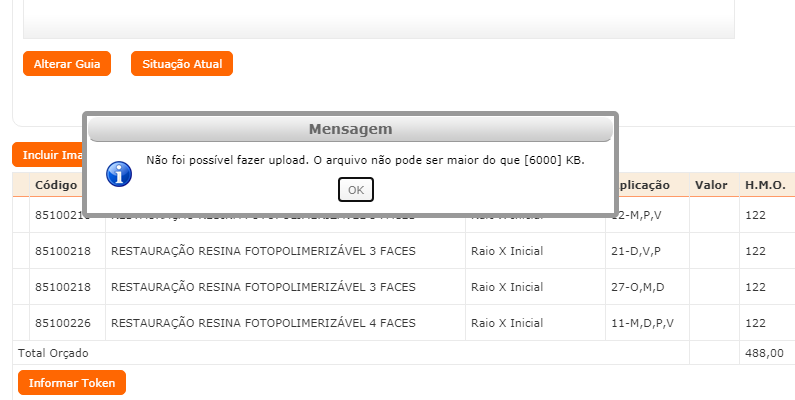Click the blue information icon in the message dialog

tap(120, 172)
